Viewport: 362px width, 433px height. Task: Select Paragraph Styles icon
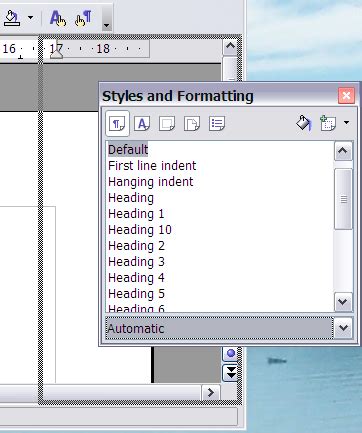pyautogui.click(x=117, y=124)
